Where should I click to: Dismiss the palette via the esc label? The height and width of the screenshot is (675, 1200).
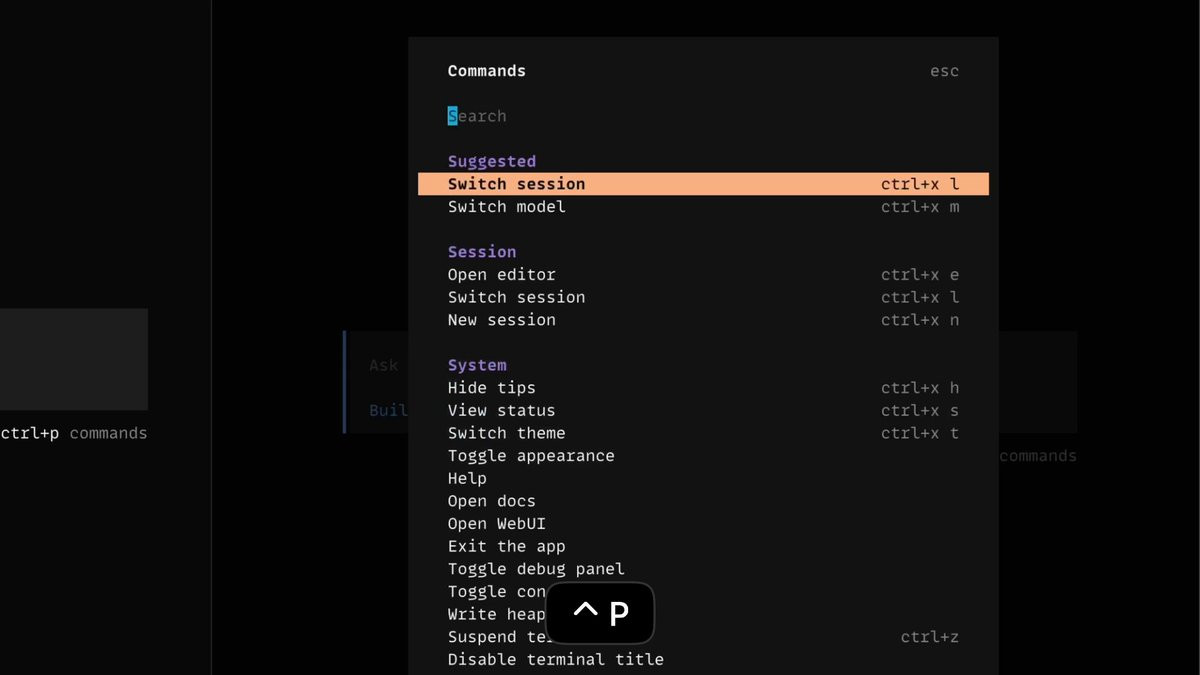[x=944, y=71]
